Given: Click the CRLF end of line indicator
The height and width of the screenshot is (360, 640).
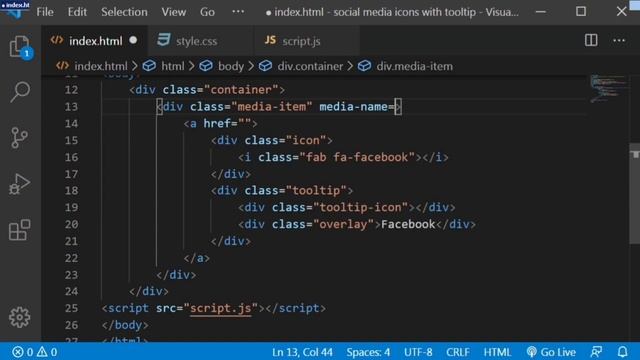Looking at the screenshot, I should coord(458,352).
